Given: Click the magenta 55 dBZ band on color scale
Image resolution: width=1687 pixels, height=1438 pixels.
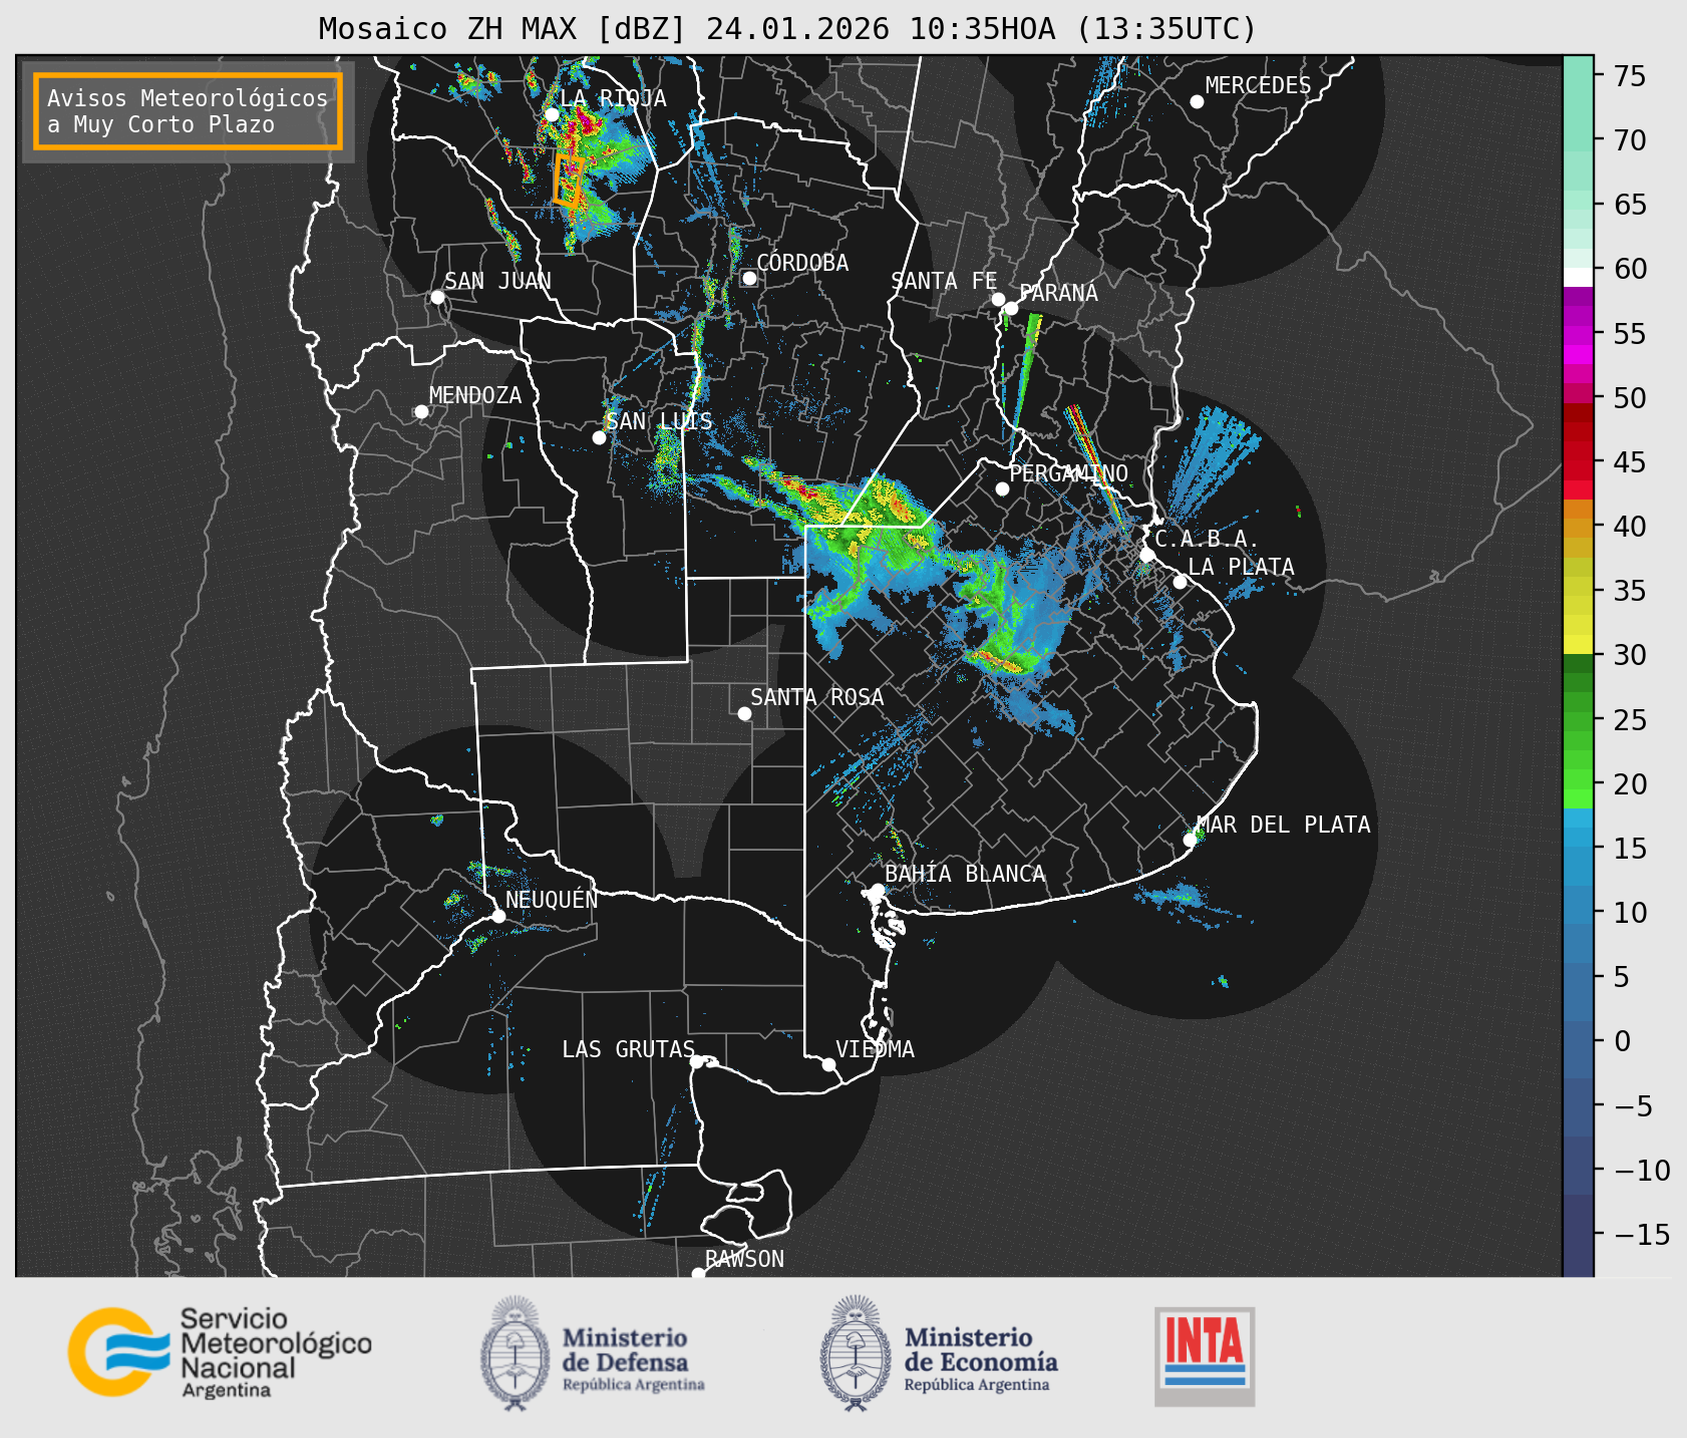Looking at the screenshot, I should [1578, 335].
